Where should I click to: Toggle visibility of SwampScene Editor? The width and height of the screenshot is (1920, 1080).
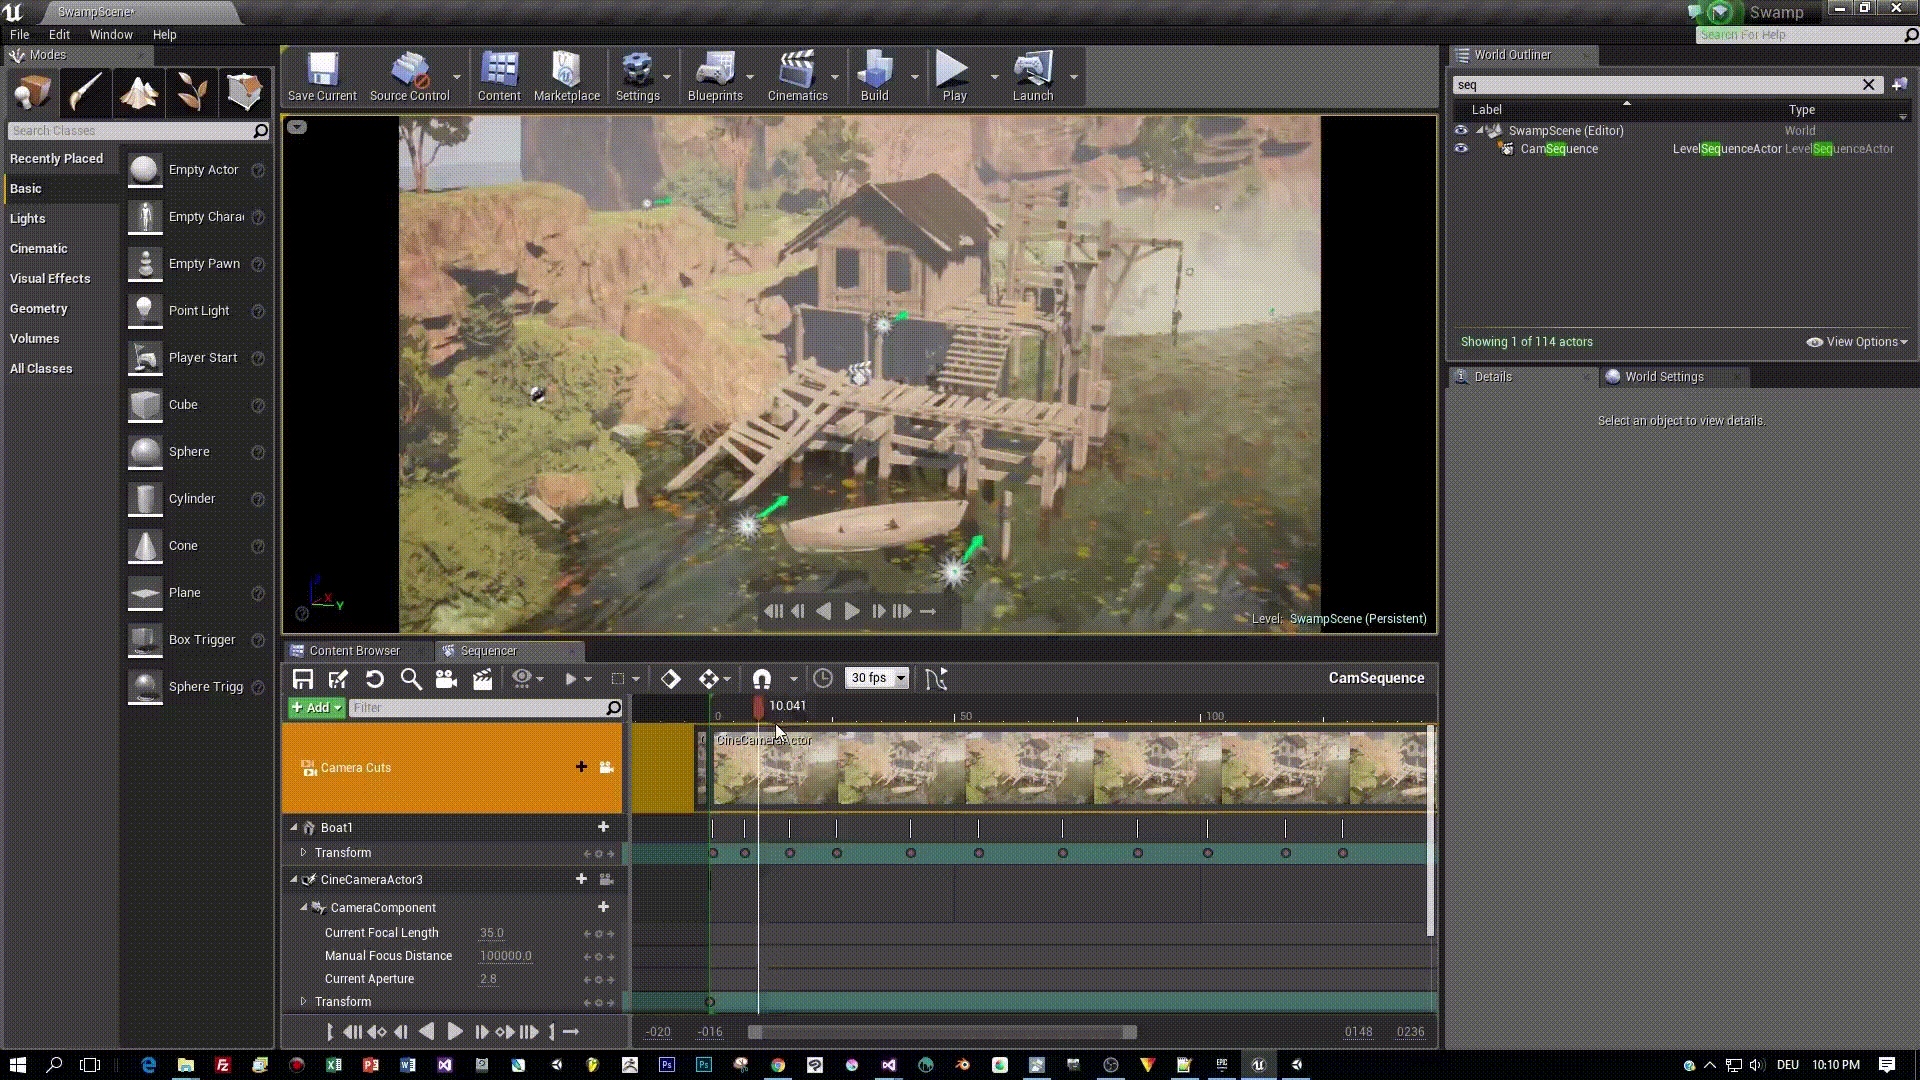pos(1460,129)
